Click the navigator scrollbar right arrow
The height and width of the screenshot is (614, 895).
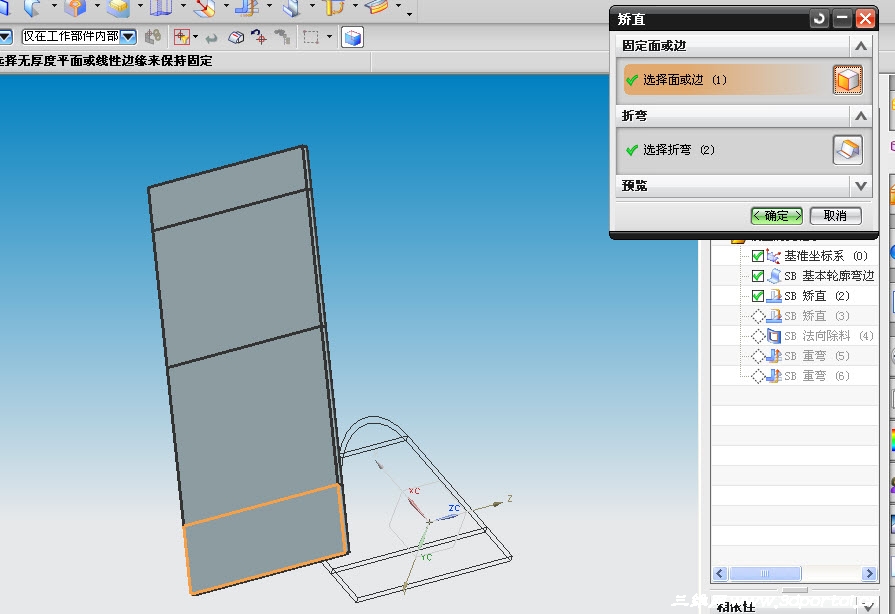click(869, 573)
